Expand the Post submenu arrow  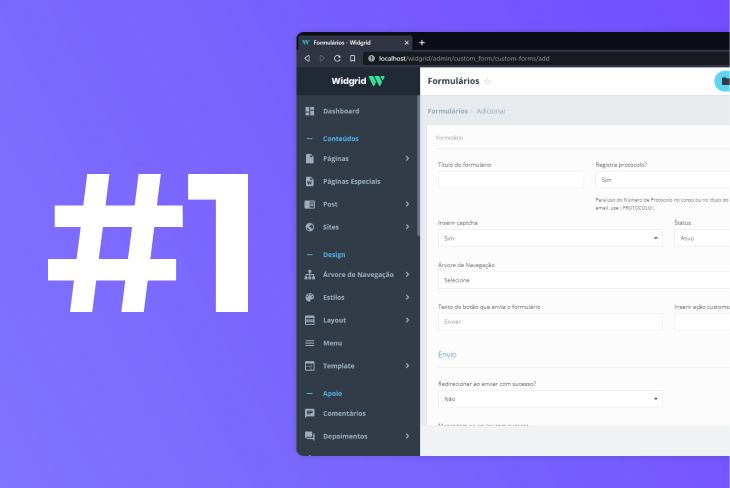407,204
